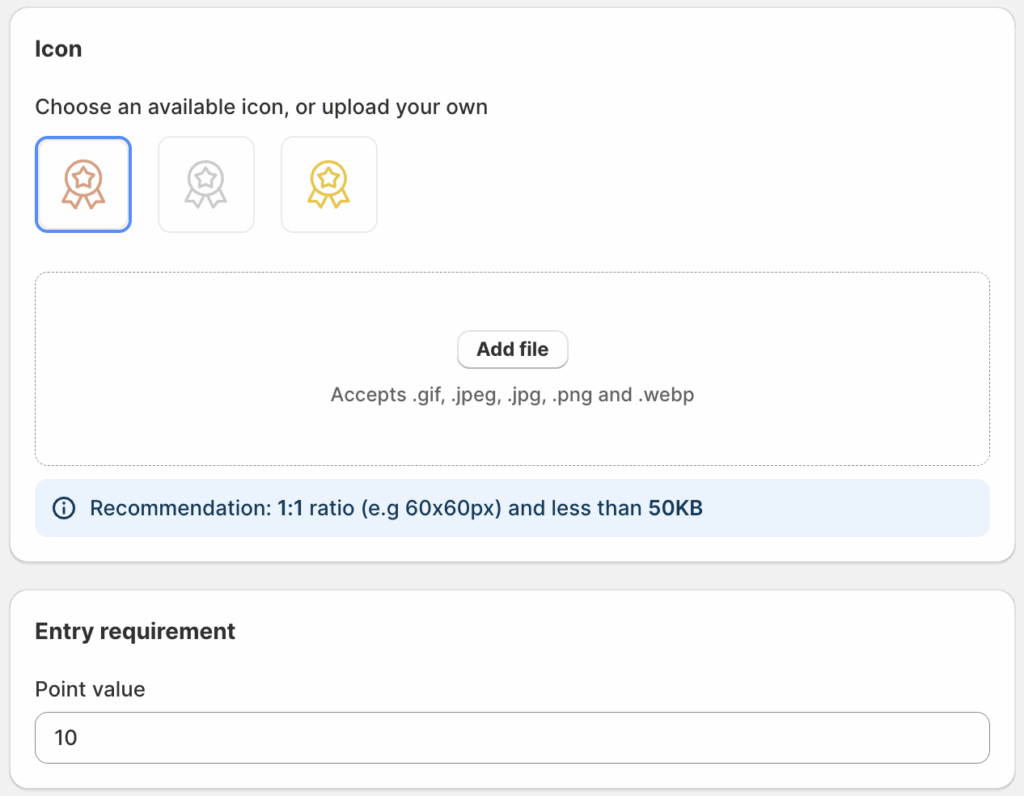1024x796 pixels.
Task: Click the Point value label
Action: (90, 689)
